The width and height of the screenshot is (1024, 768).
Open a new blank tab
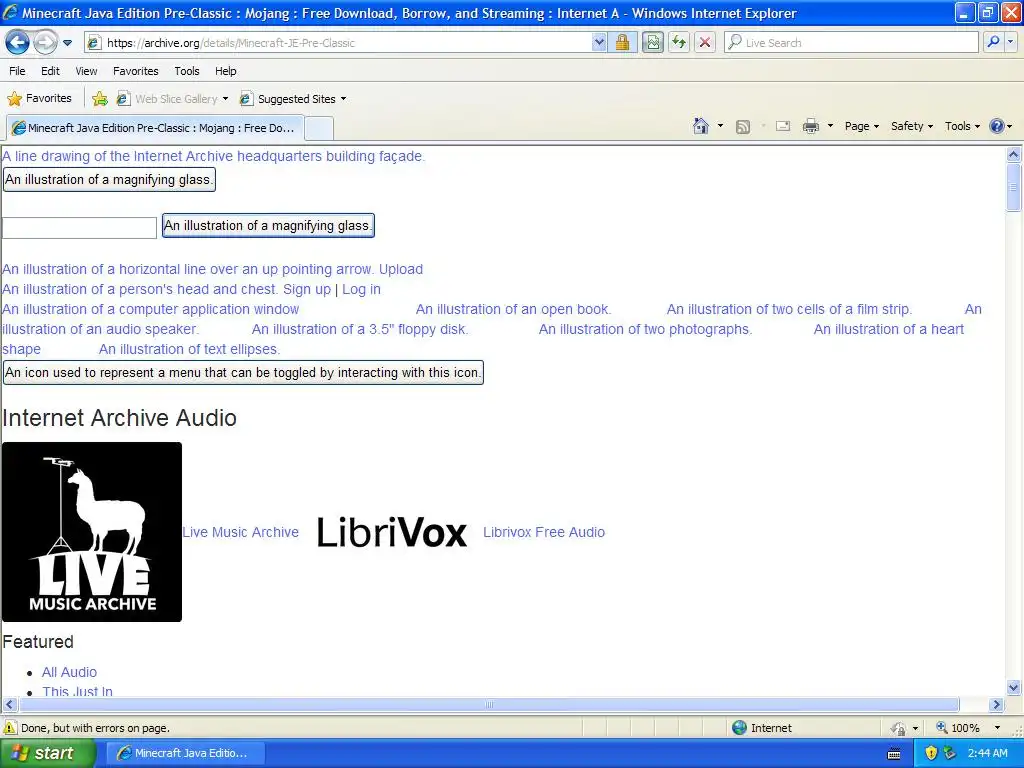pos(319,128)
